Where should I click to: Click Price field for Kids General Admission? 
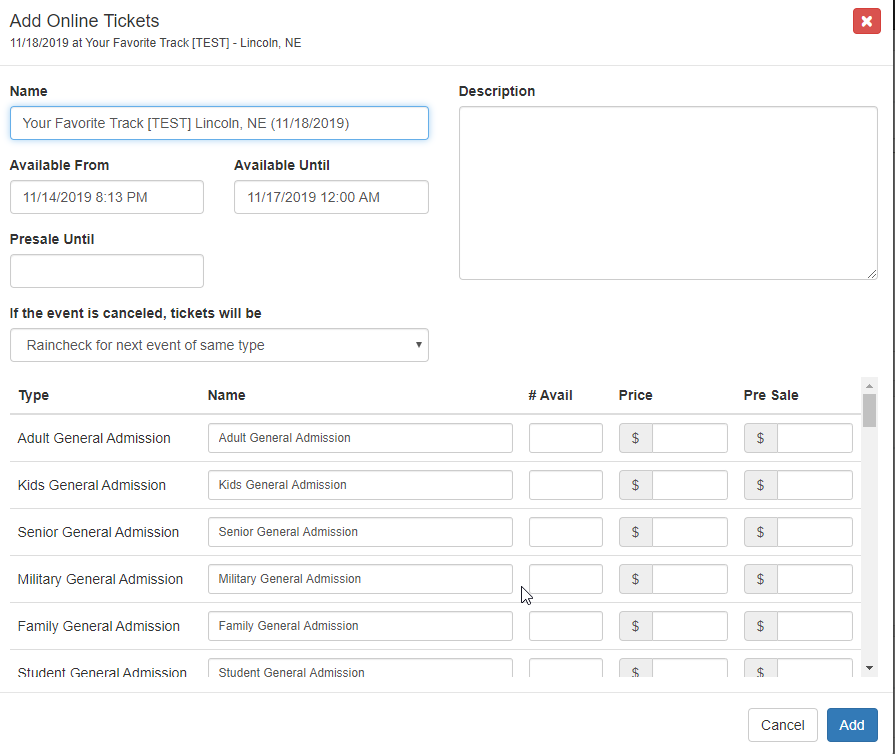point(689,485)
